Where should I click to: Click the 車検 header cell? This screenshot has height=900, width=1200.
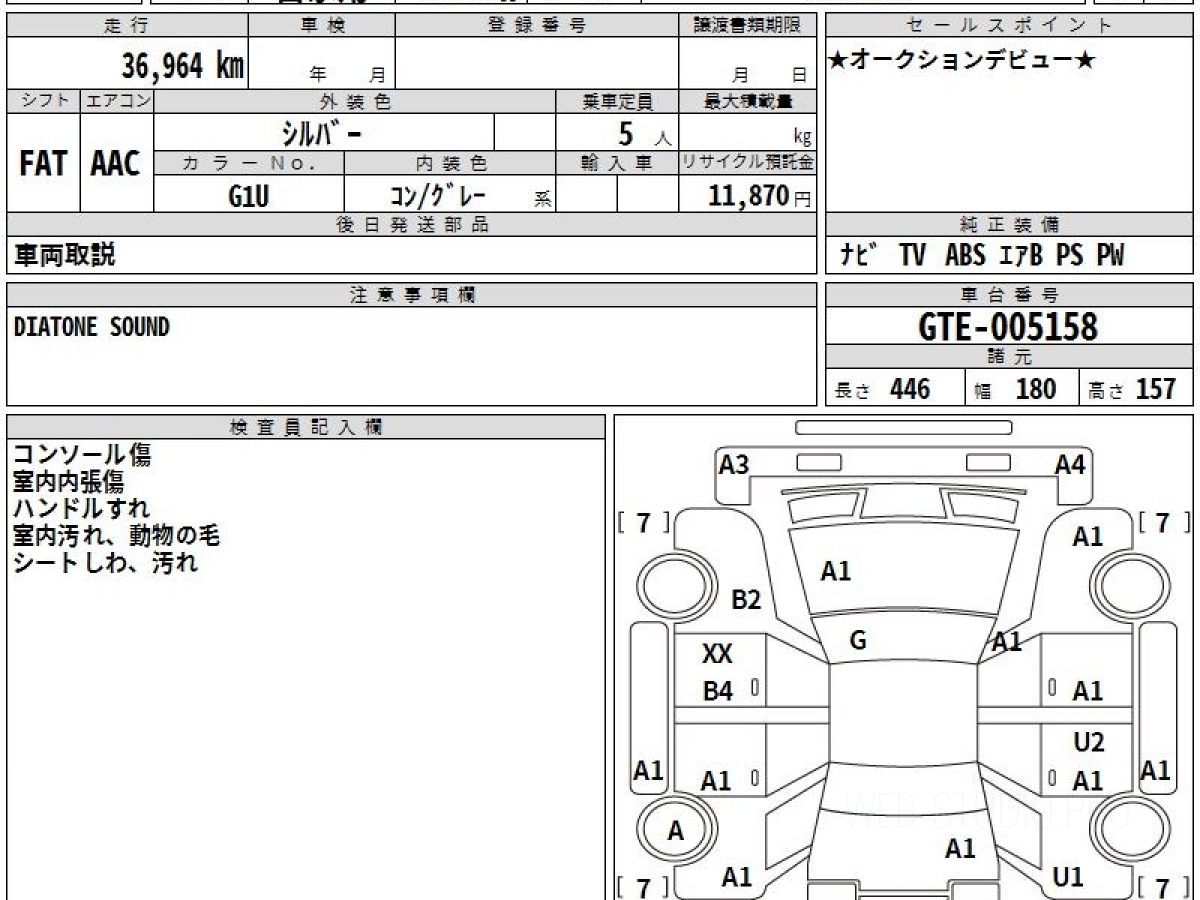point(322,26)
